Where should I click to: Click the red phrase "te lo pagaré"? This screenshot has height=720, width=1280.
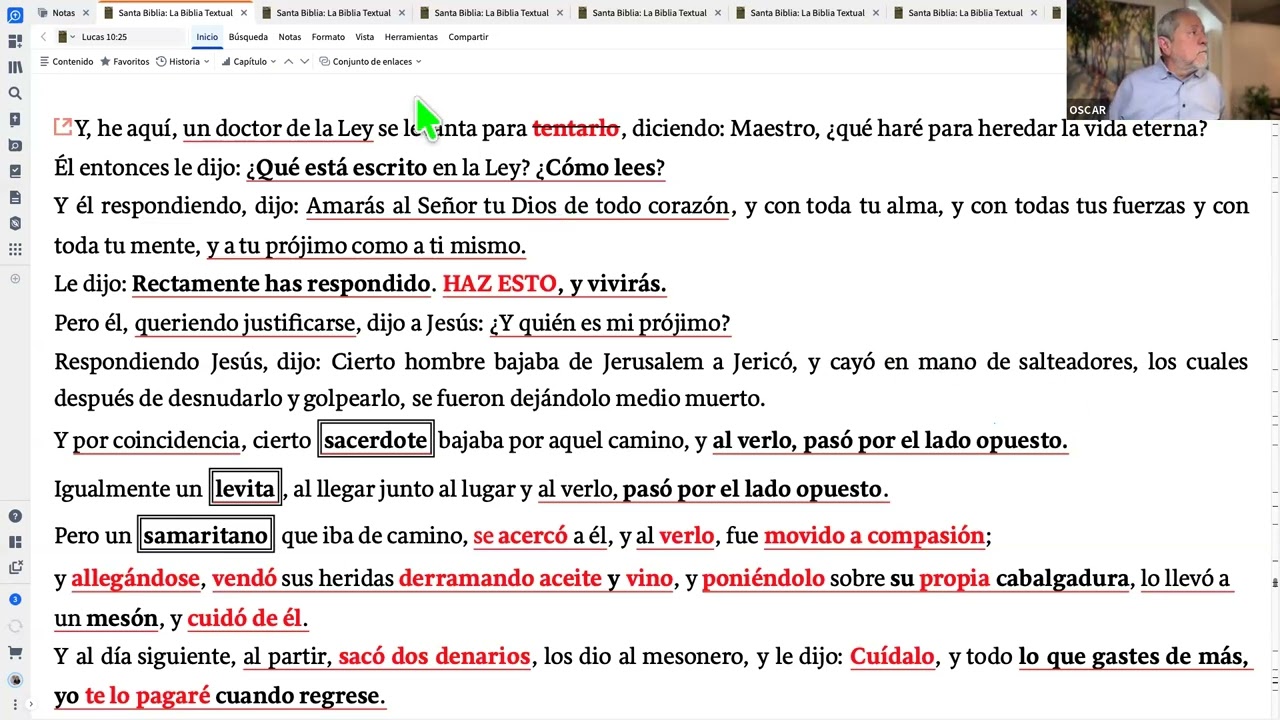(147, 696)
